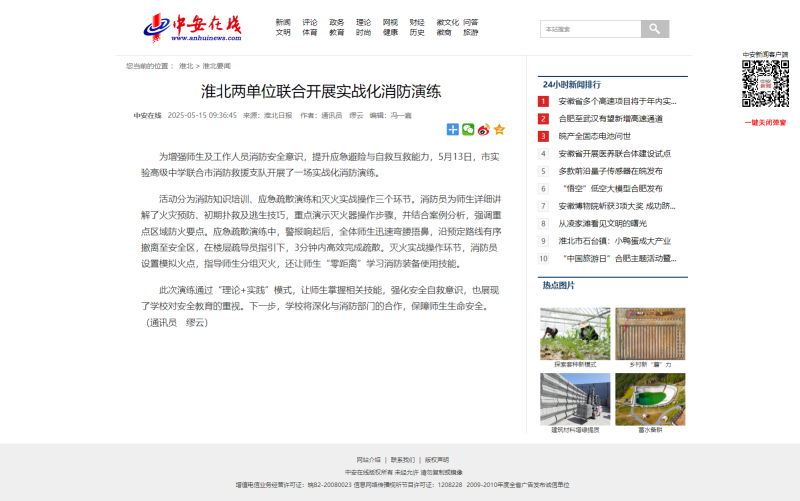Open the 体育 nav menu item
Image resolution: width=800 pixels, height=501 pixels.
310,33
